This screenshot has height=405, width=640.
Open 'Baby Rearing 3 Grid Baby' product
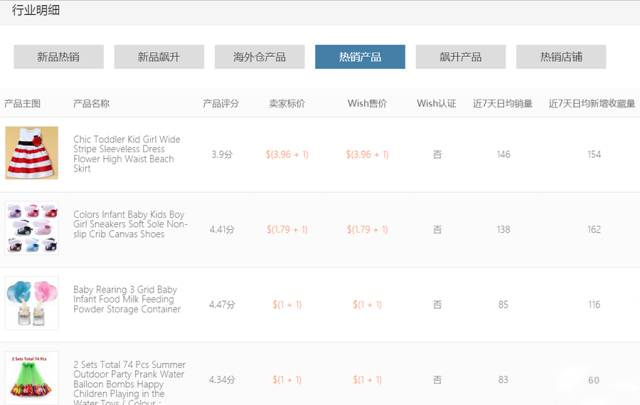point(127,299)
